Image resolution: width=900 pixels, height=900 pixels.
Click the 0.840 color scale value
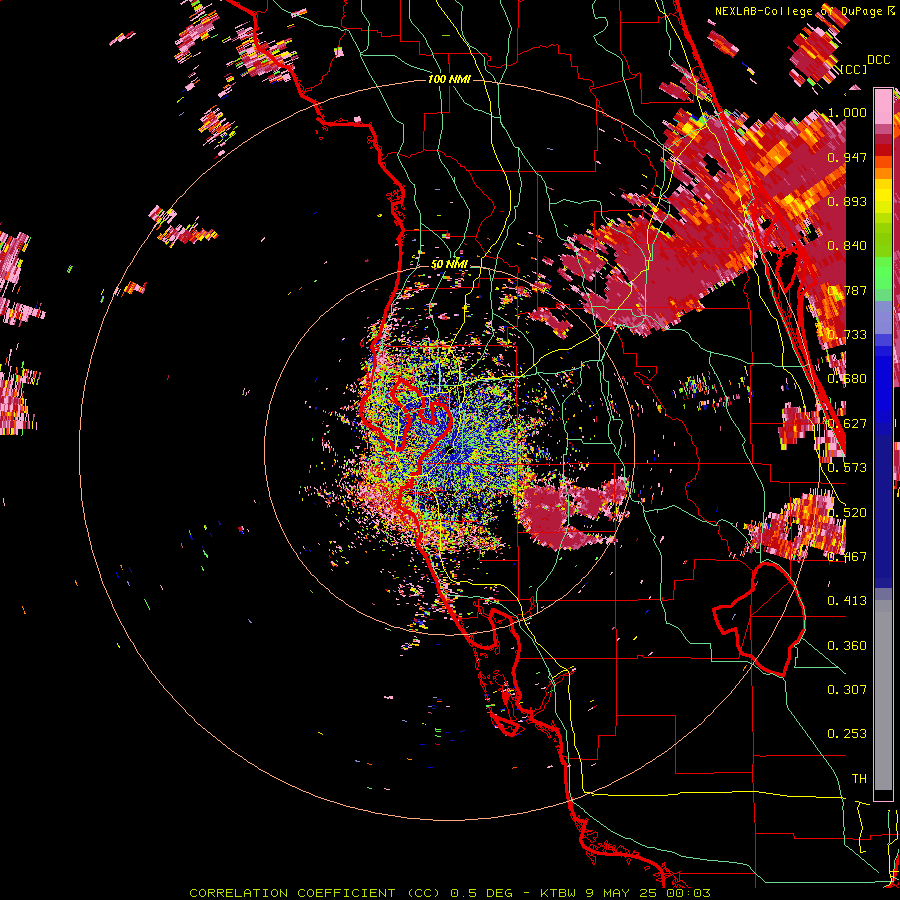click(847, 246)
